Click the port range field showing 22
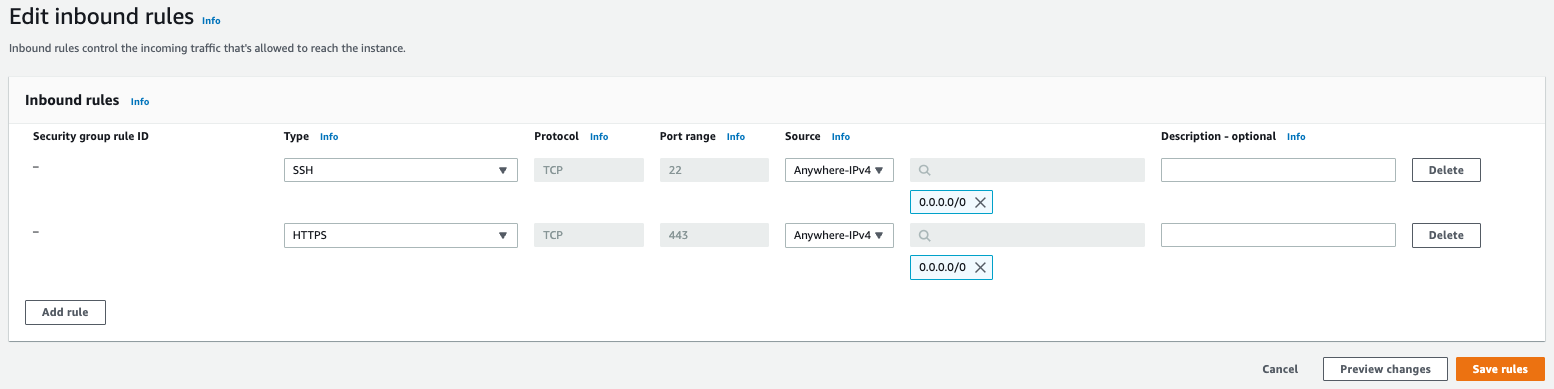Image resolution: width=1554 pixels, height=389 pixels. tap(714, 170)
